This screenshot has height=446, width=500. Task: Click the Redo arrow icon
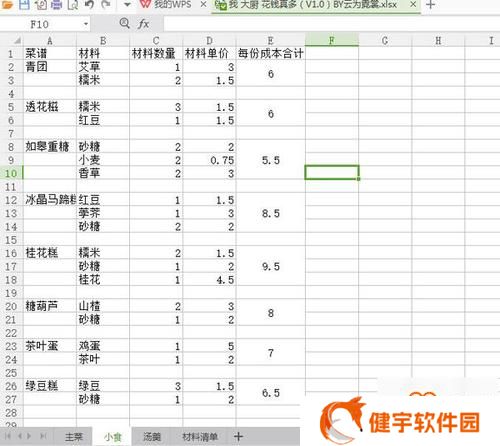tap(106, 4)
